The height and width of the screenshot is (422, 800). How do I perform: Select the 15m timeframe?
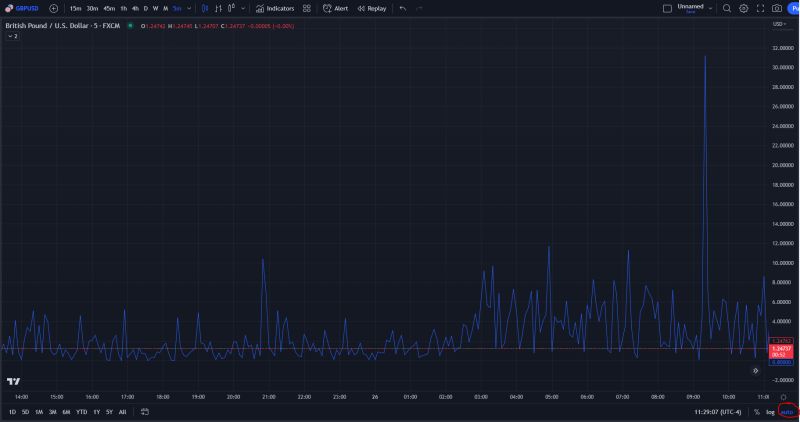point(76,9)
